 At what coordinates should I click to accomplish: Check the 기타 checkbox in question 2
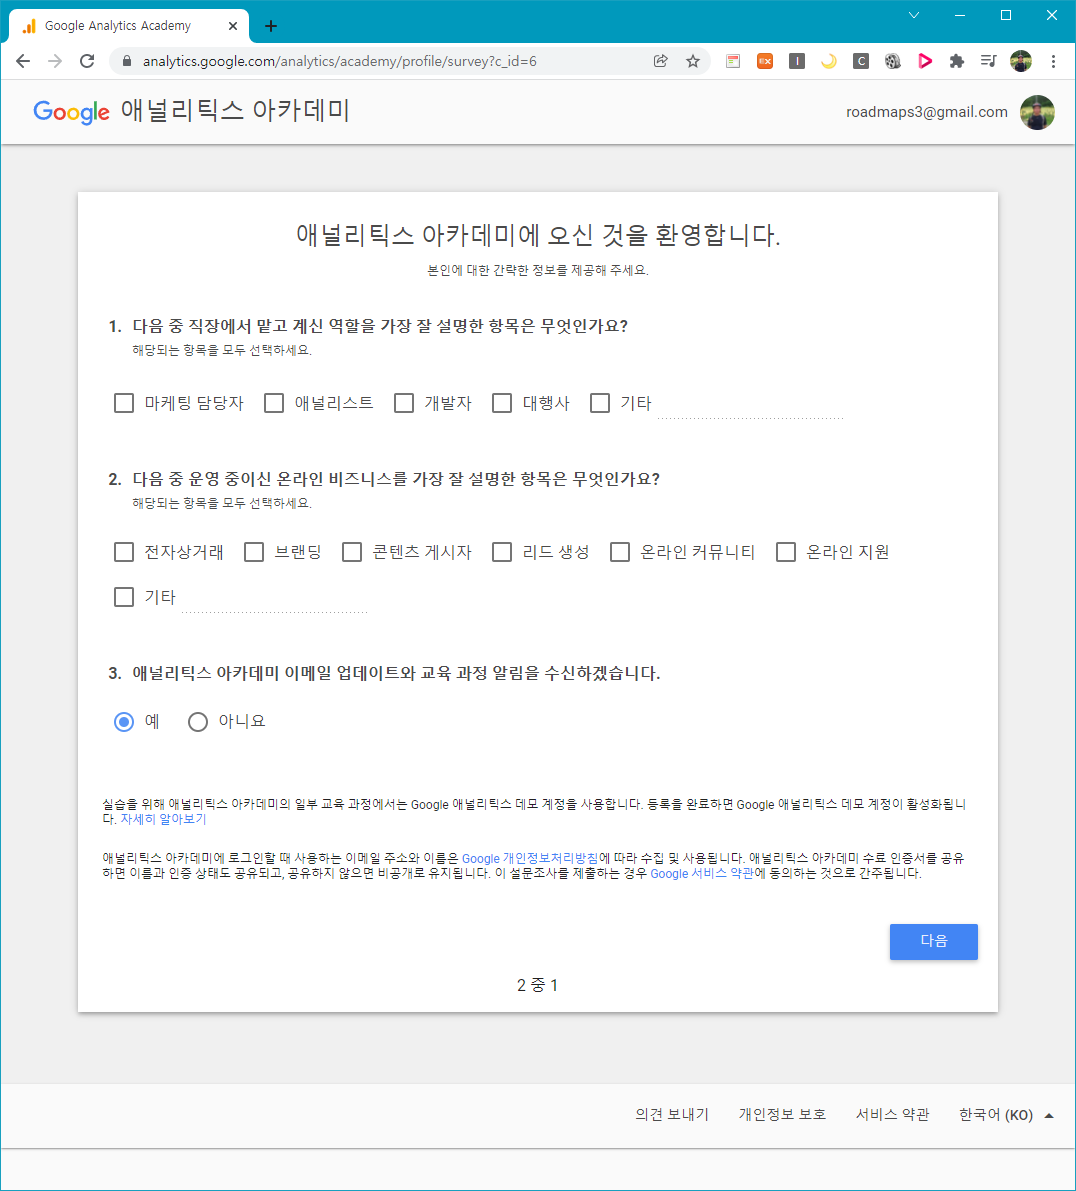coord(124,597)
